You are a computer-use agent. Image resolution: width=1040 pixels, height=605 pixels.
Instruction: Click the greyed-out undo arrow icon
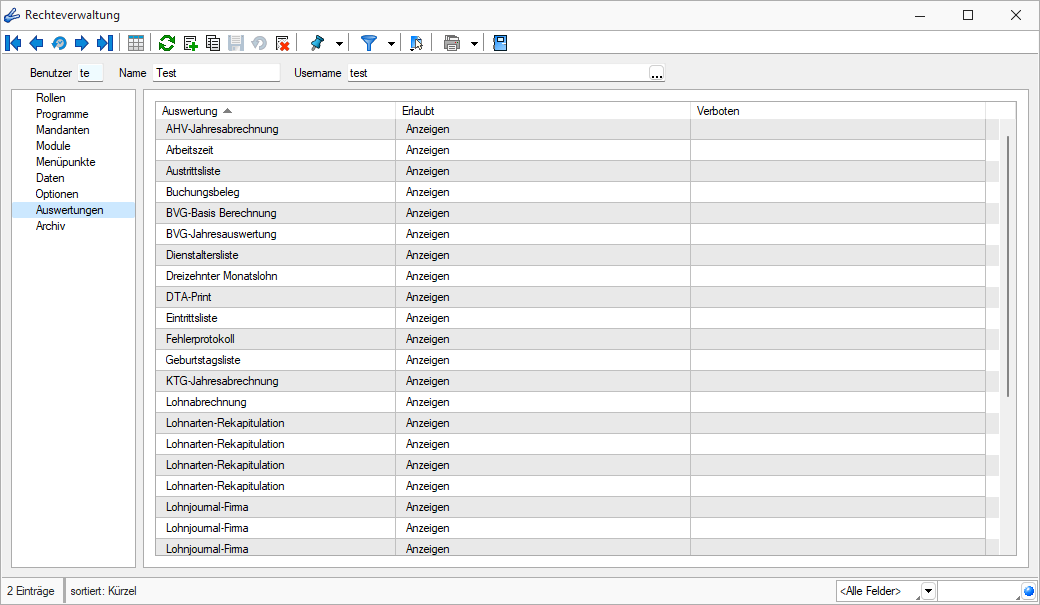[x=259, y=43]
